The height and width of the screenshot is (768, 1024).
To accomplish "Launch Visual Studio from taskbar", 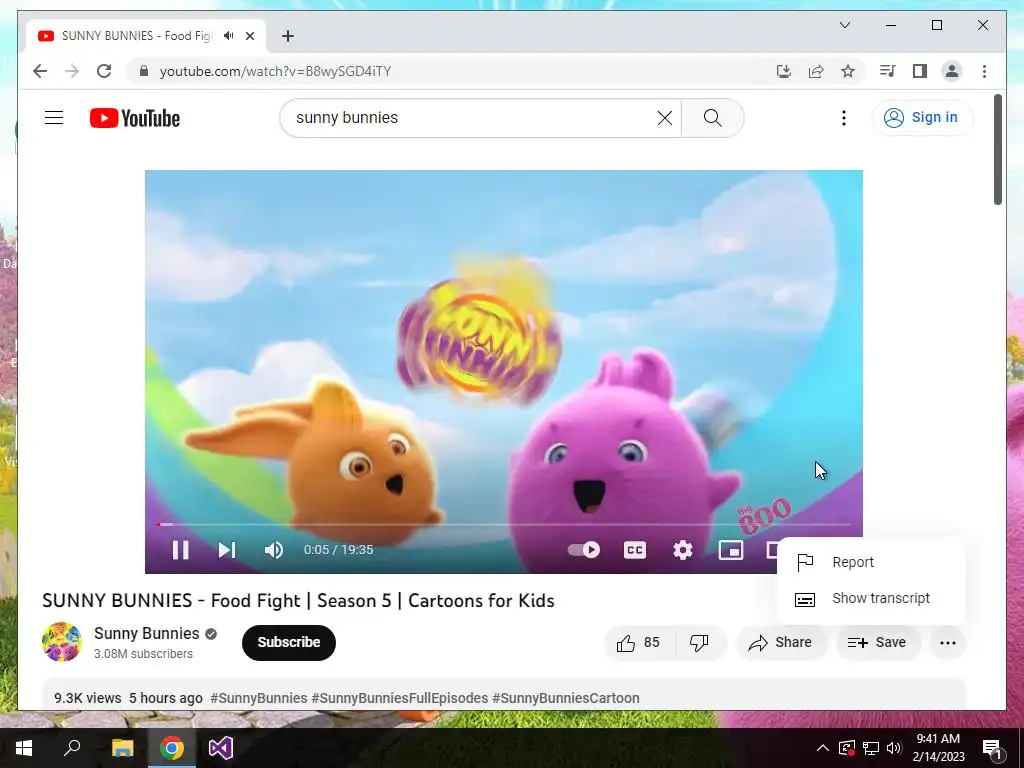I will 221,748.
